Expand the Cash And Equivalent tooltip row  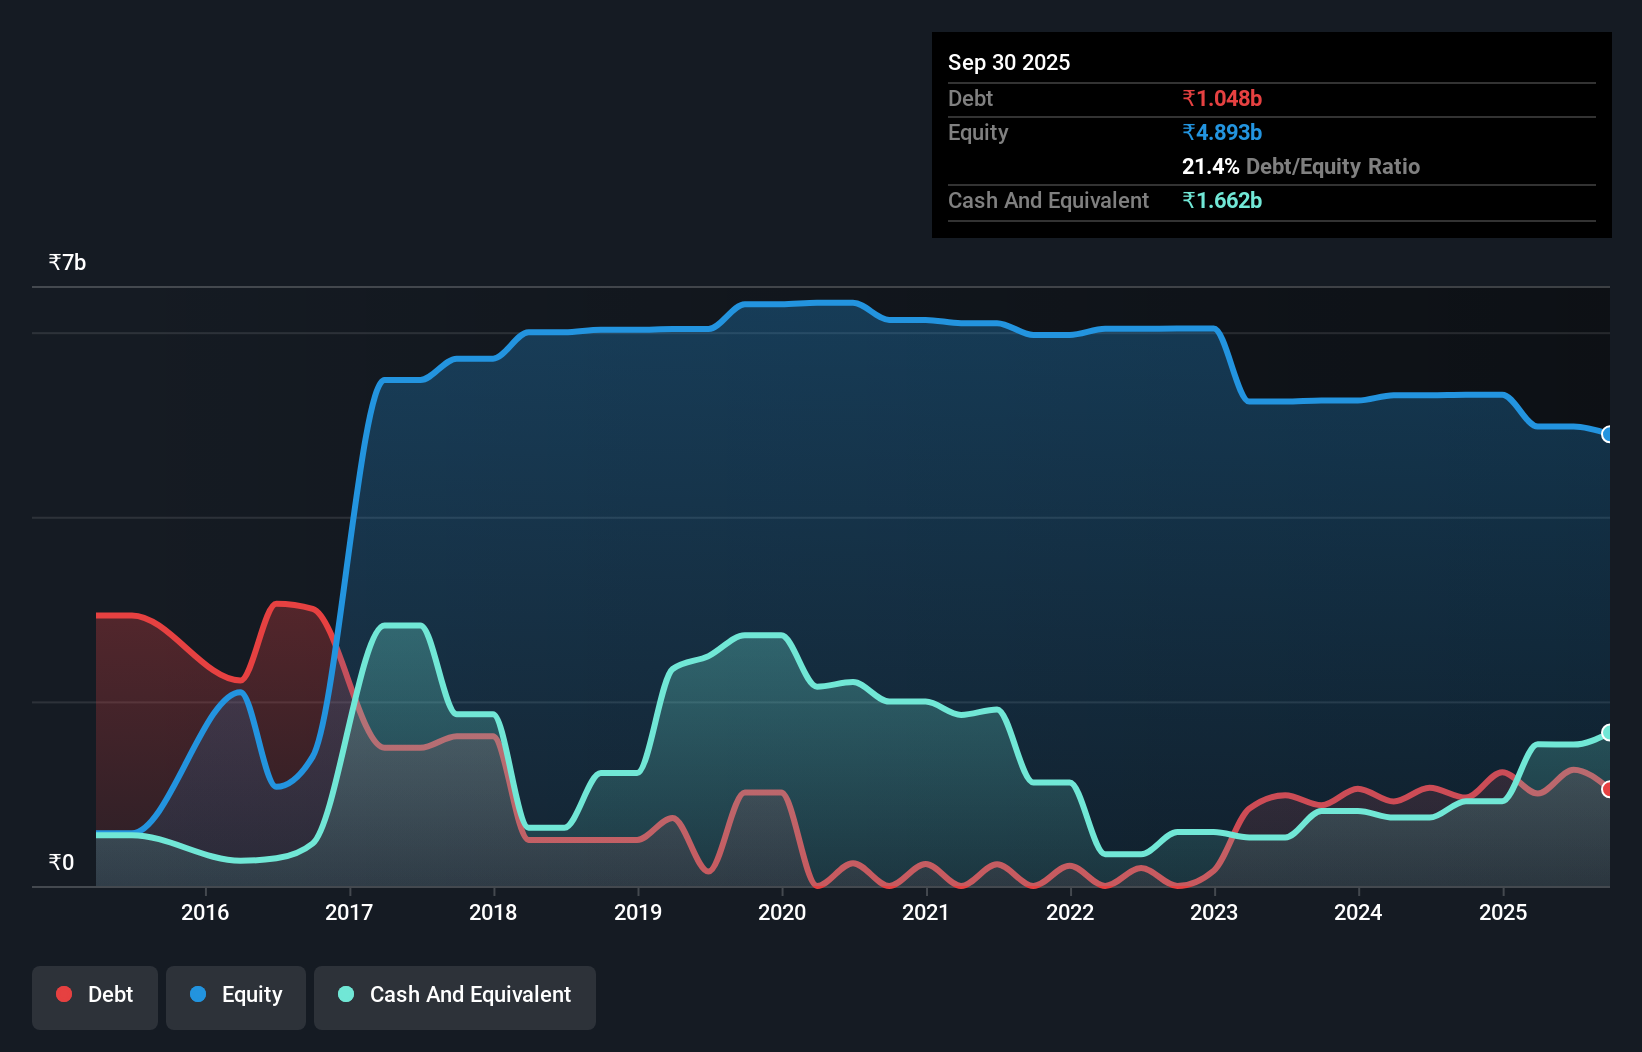[1048, 200]
